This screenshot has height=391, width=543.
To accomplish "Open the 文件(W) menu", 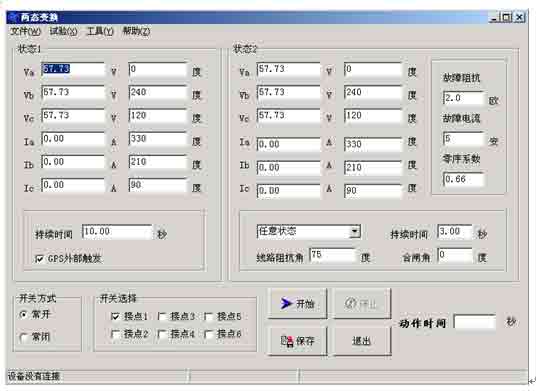I will (25, 32).
